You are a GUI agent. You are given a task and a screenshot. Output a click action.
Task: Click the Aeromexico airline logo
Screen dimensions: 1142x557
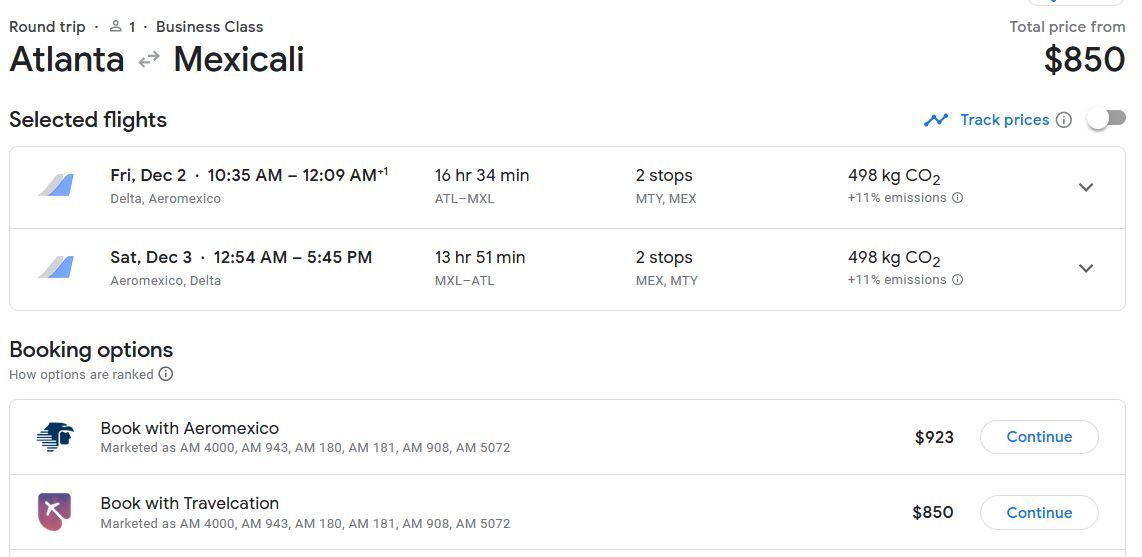(55, 437)
